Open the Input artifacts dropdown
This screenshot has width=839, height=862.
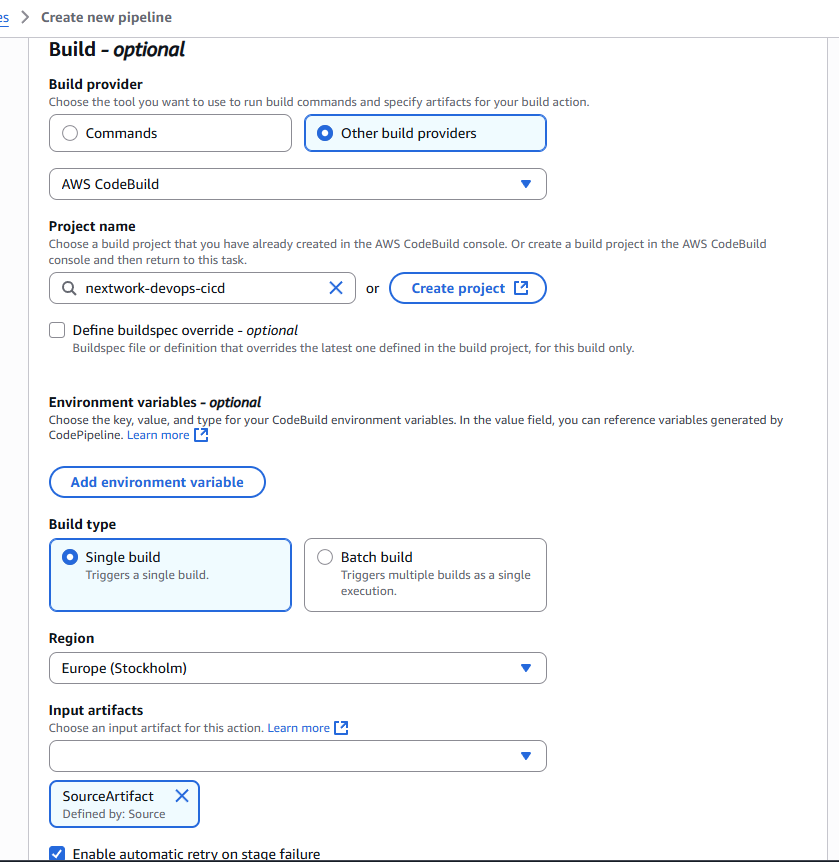pos(297,756)
